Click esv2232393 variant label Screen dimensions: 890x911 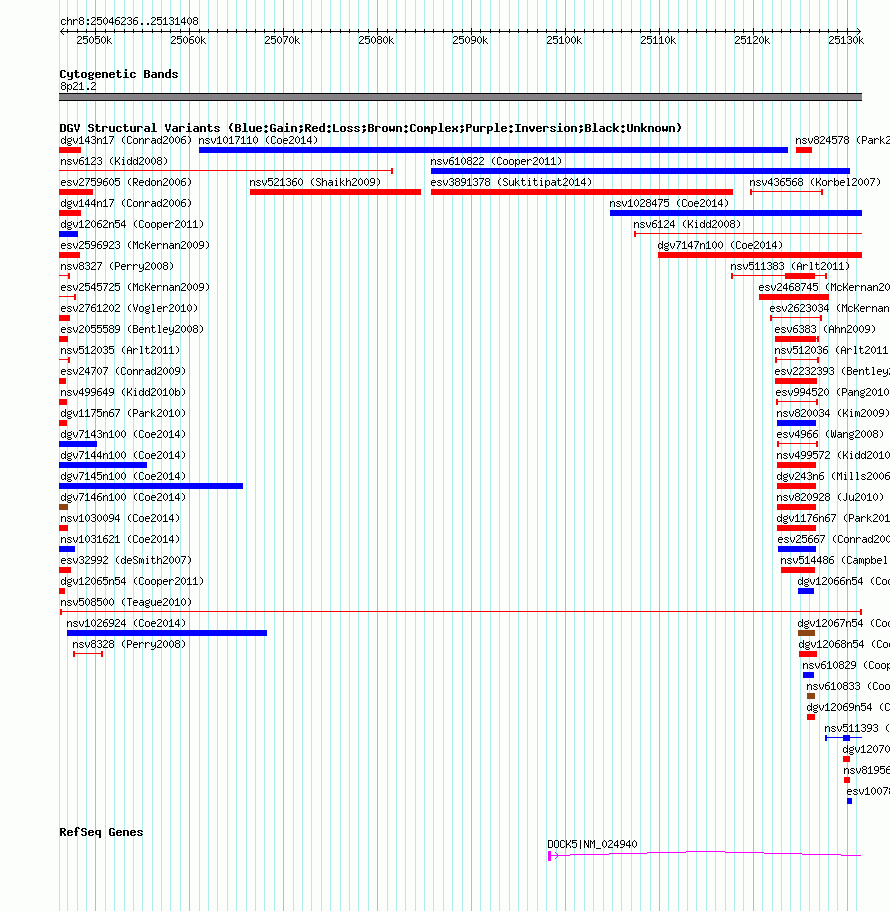tap(832, 371)
